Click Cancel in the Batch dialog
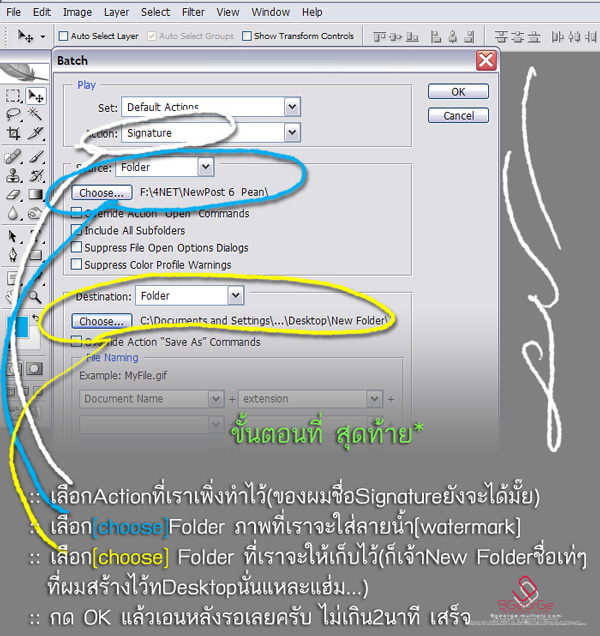Viewport: 600px width, 636px height. (458, 116)
